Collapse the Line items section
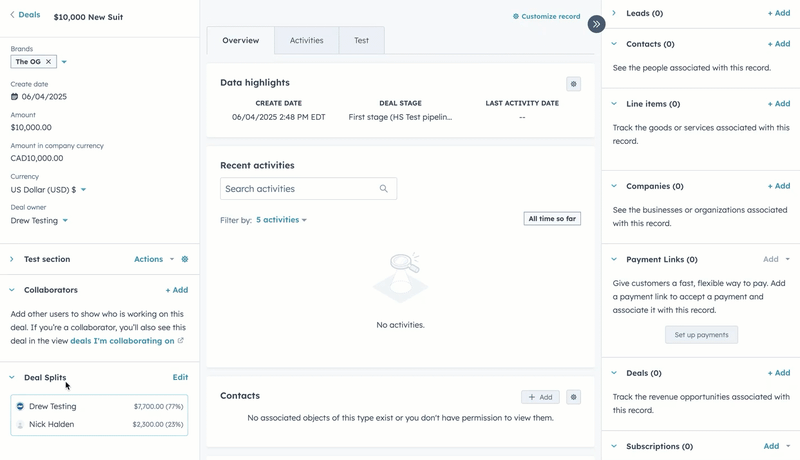The image size is (800, 460). (x=614, y=104)
